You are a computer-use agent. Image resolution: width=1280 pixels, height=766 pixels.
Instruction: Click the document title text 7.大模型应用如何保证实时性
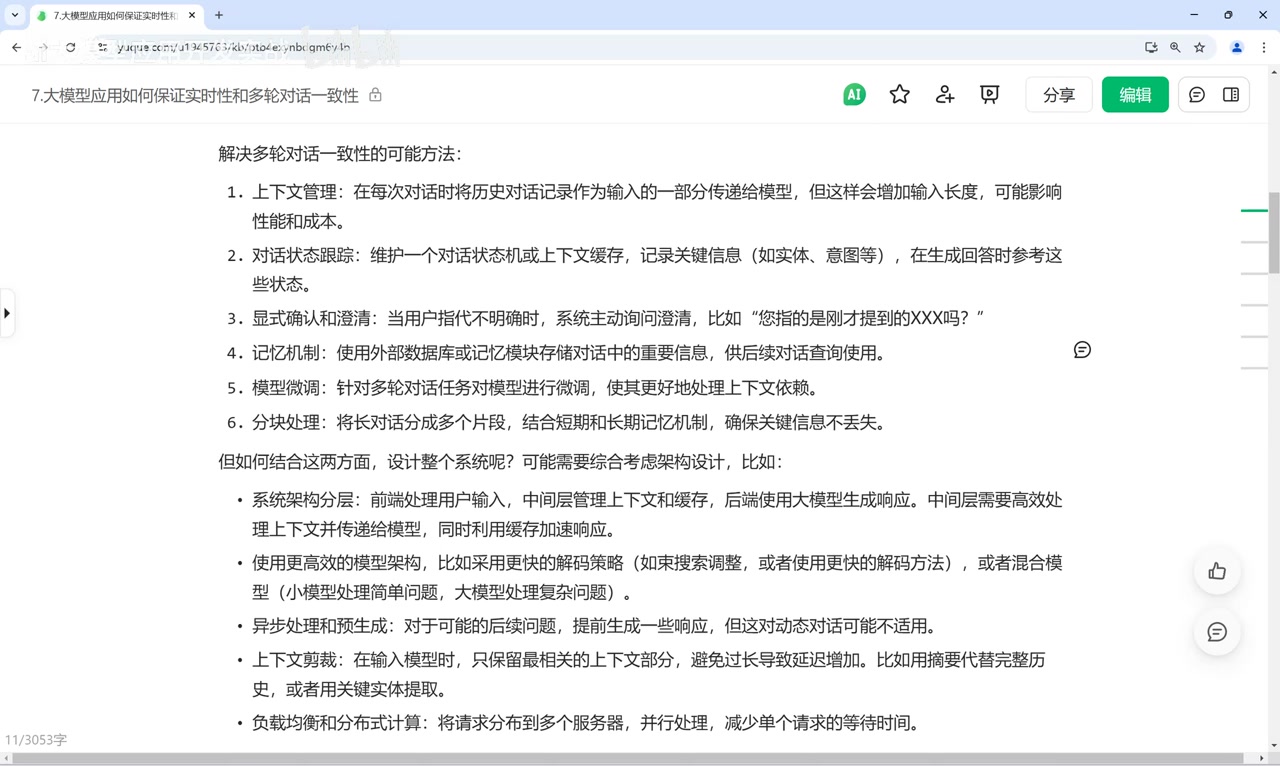tap(195, 95)
